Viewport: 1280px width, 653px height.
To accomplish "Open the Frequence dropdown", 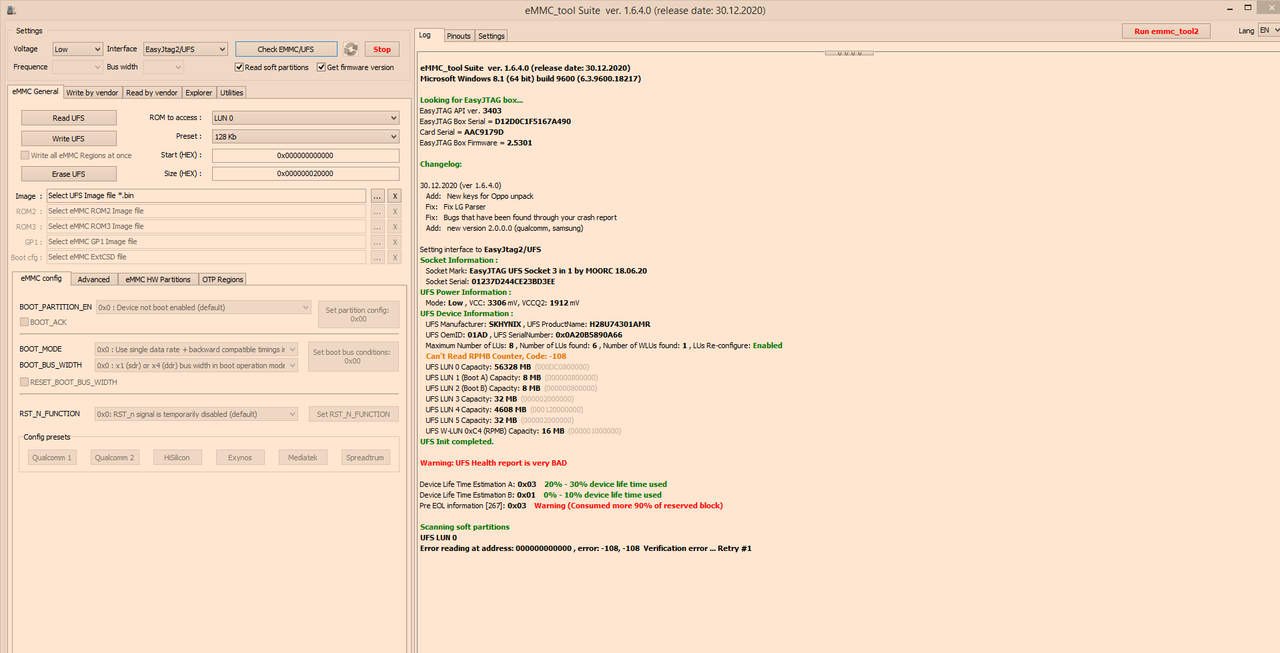I will point(77,67).
